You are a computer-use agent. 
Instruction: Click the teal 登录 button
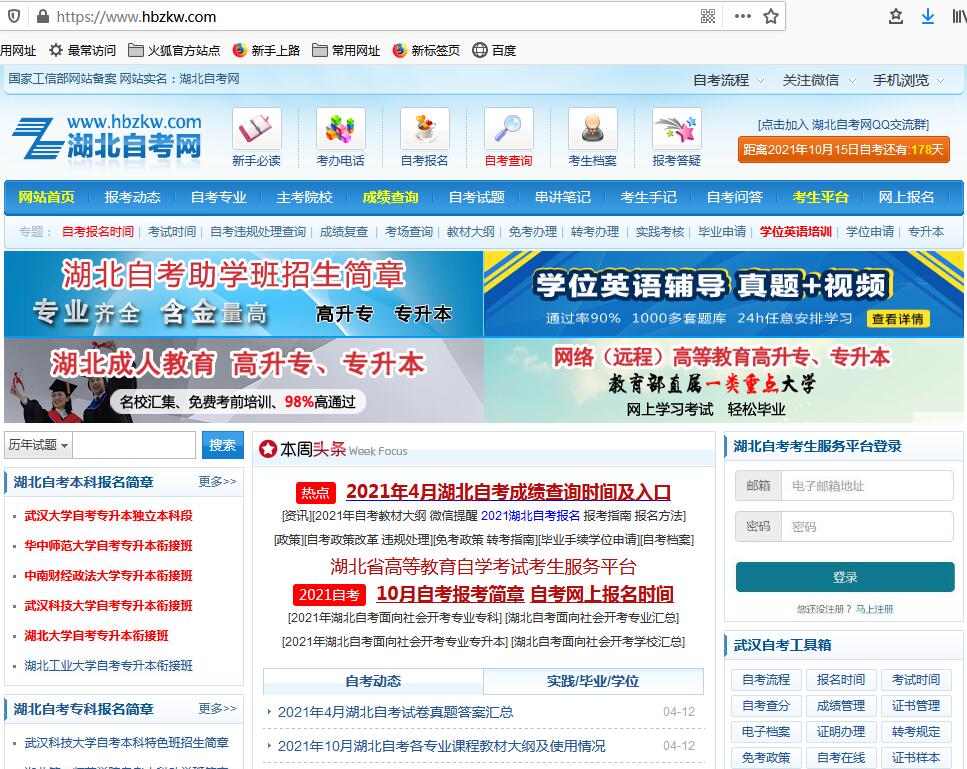[x=845, y=577]
